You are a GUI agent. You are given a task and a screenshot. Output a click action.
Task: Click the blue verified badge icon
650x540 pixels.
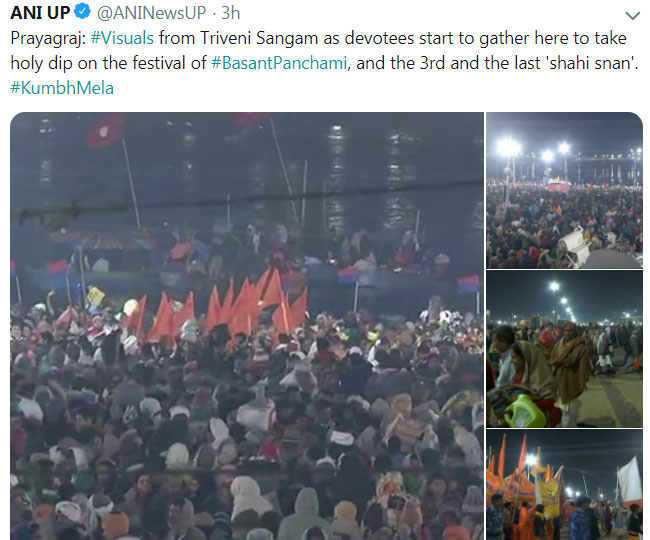82,11
